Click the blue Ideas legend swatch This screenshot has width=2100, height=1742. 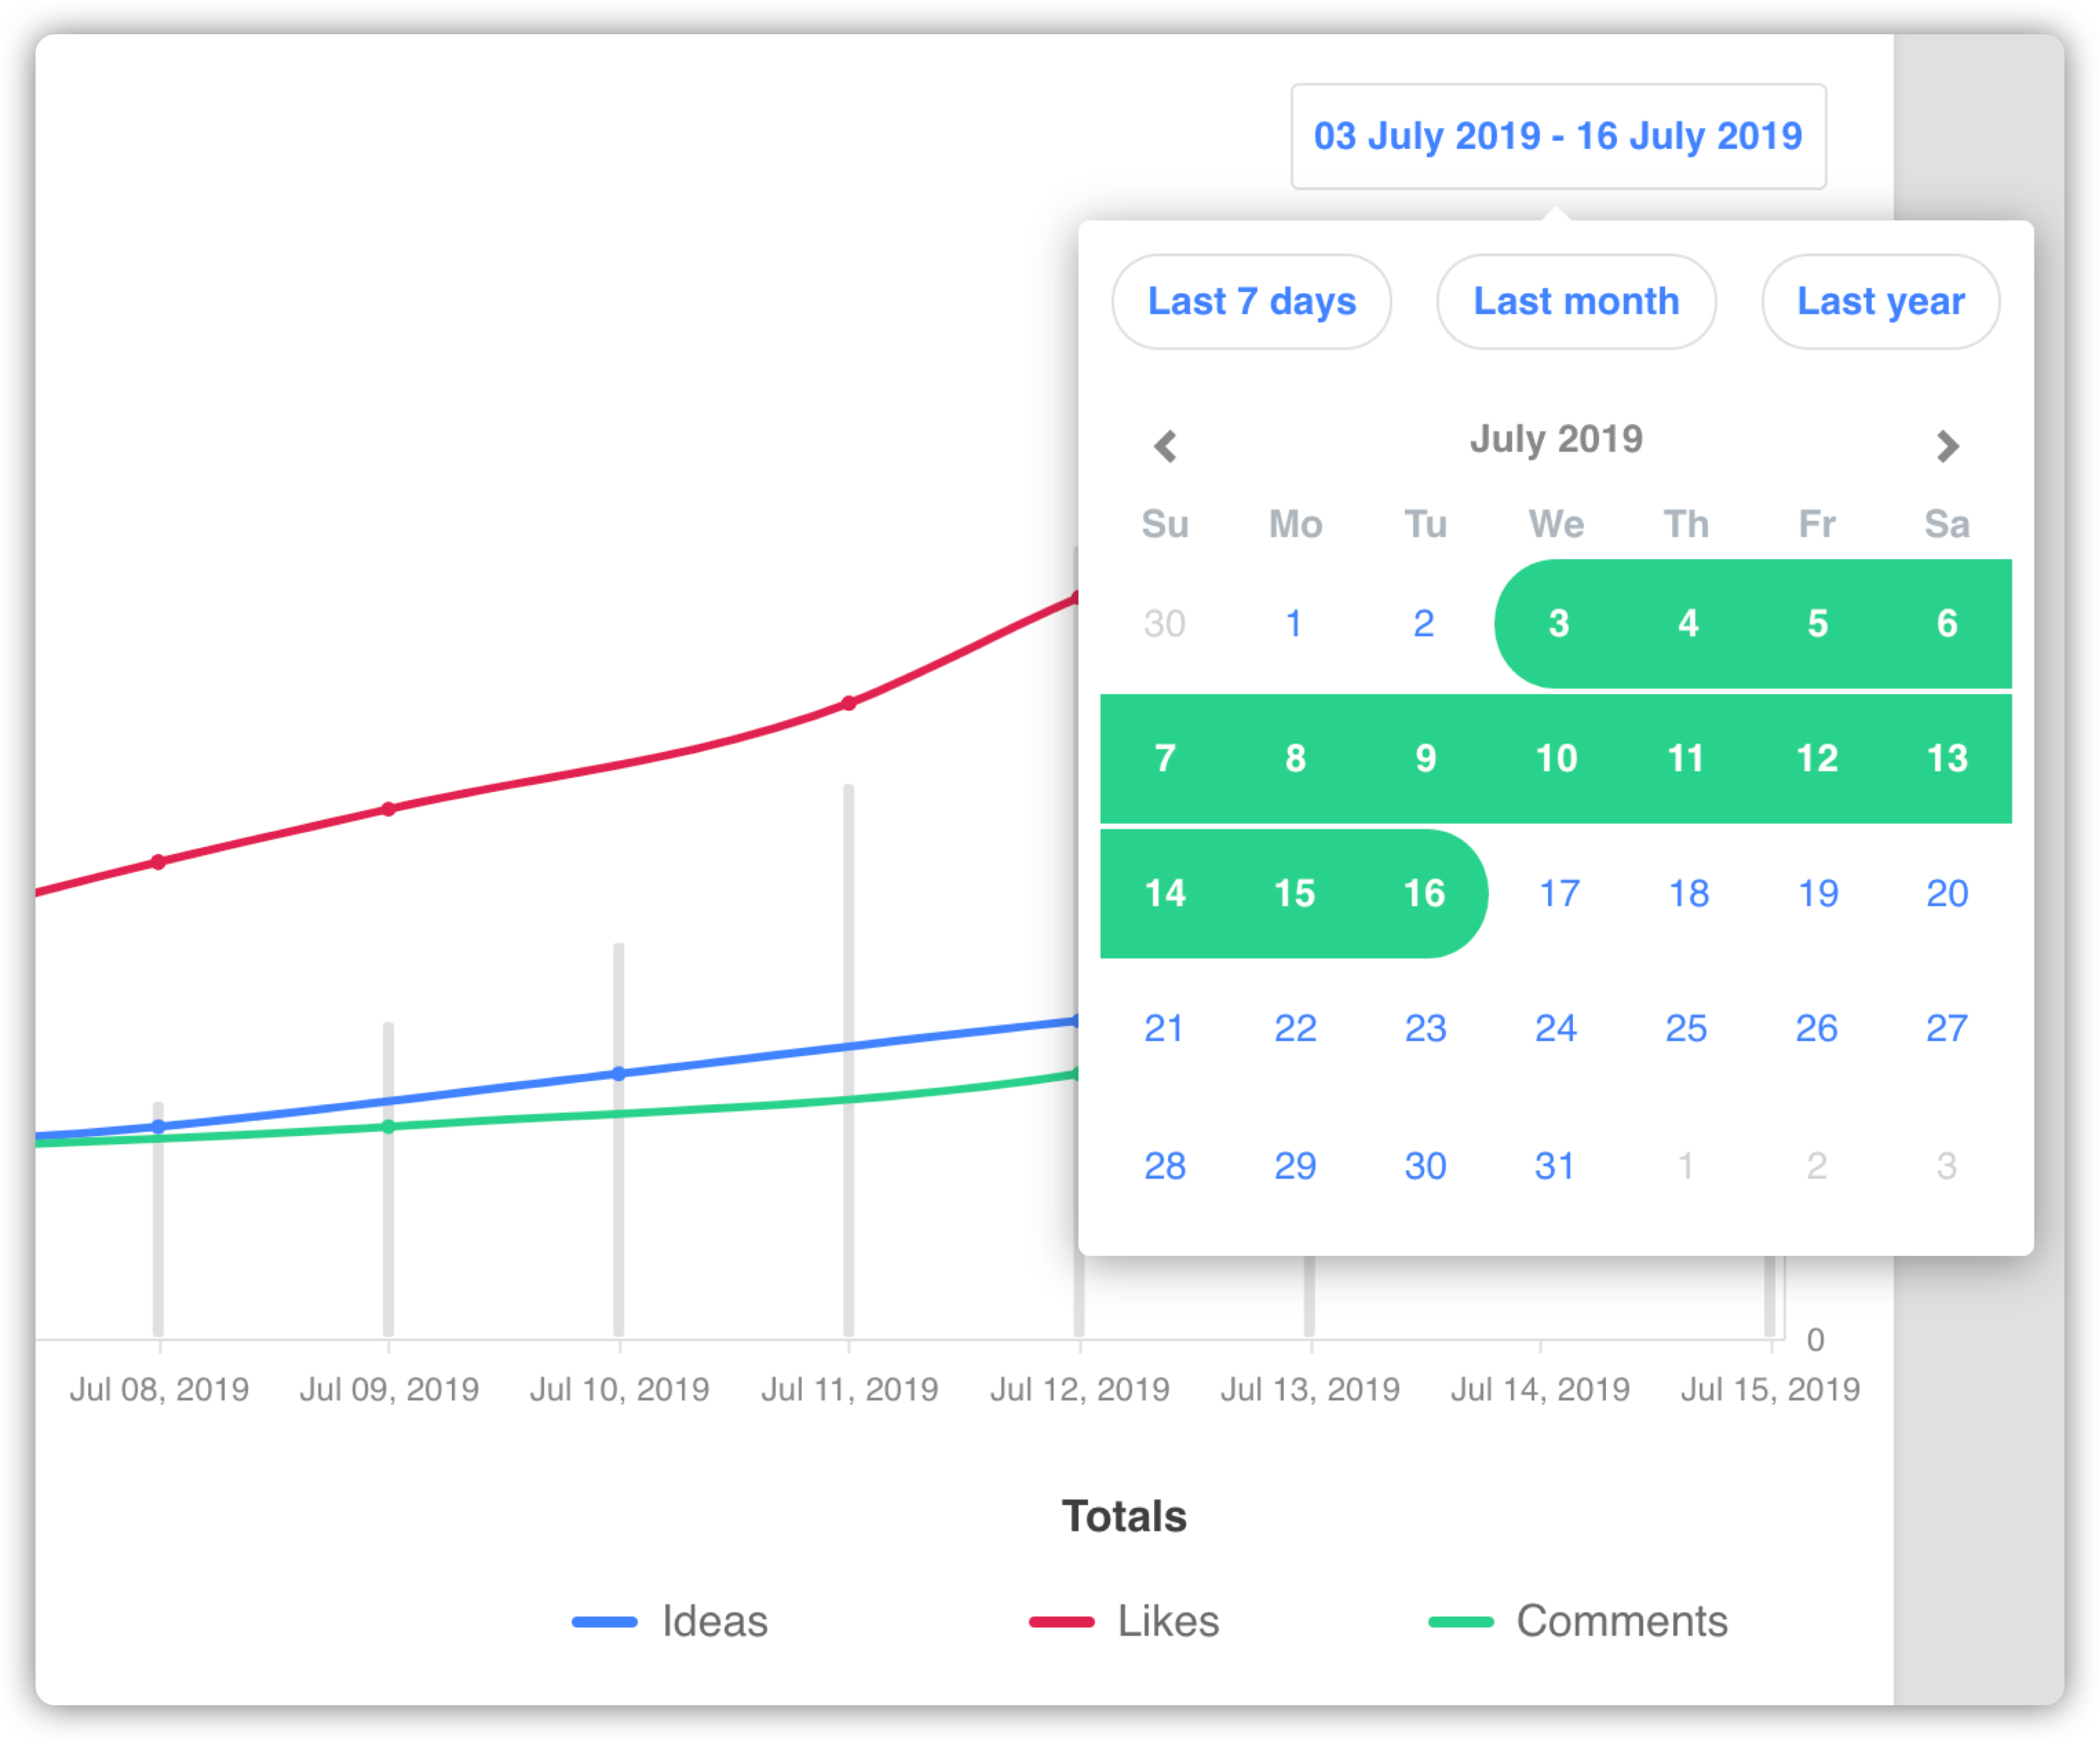pos(604,1622)
